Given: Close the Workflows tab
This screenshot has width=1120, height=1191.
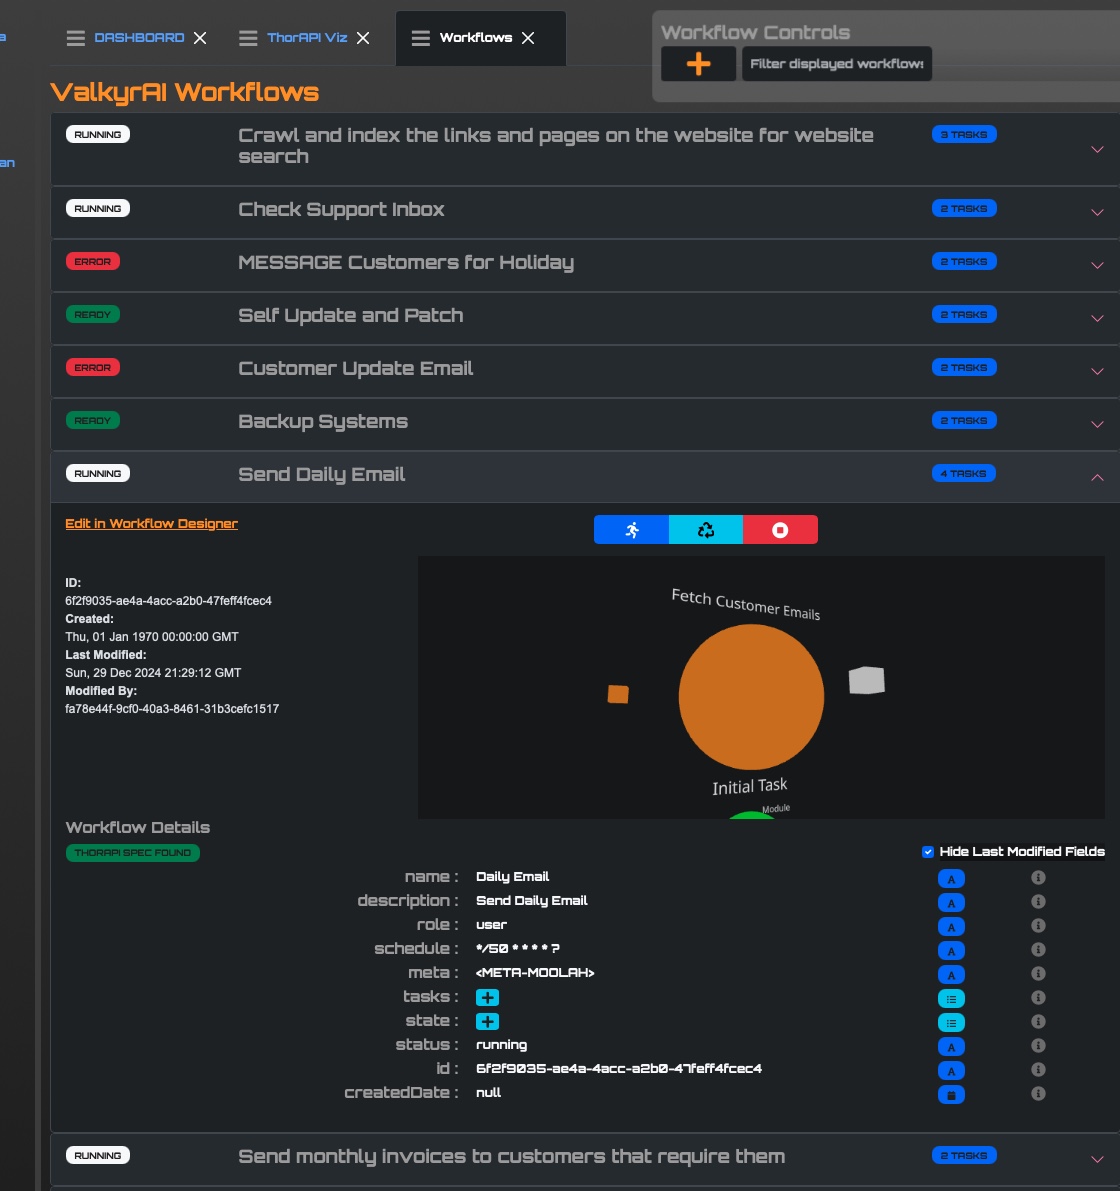Looking at the screenshot, I should click(528, 38).
